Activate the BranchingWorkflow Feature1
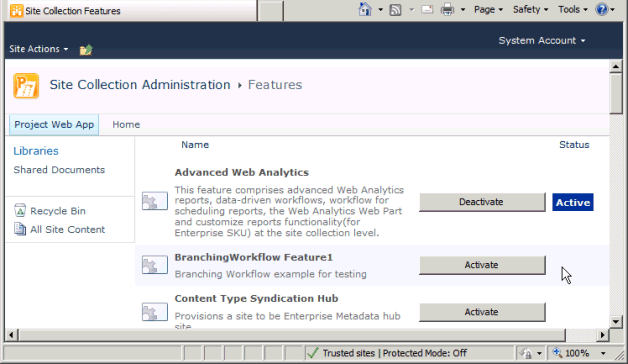The image size is (628, 364). (482, 265)
